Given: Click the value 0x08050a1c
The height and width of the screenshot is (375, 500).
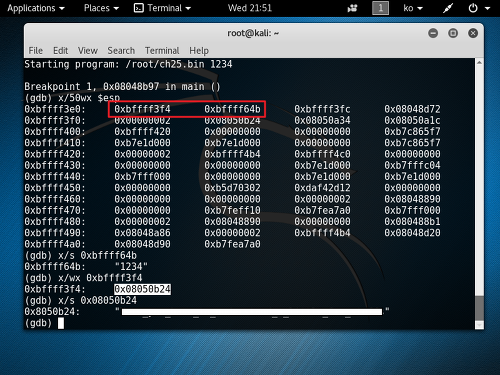Looking at the screenshot, I should click(412, 120).
